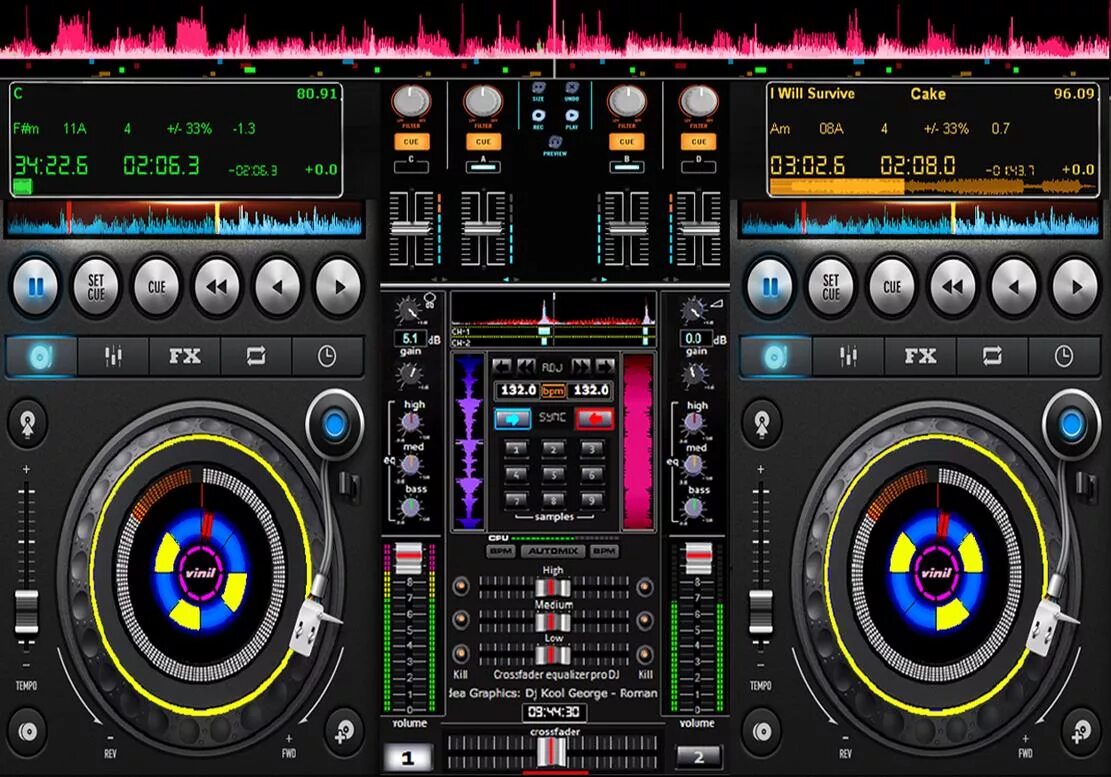1111x777 pixels.
Task: Toggle left Medium kill button
Action: [x=461, y=620]
